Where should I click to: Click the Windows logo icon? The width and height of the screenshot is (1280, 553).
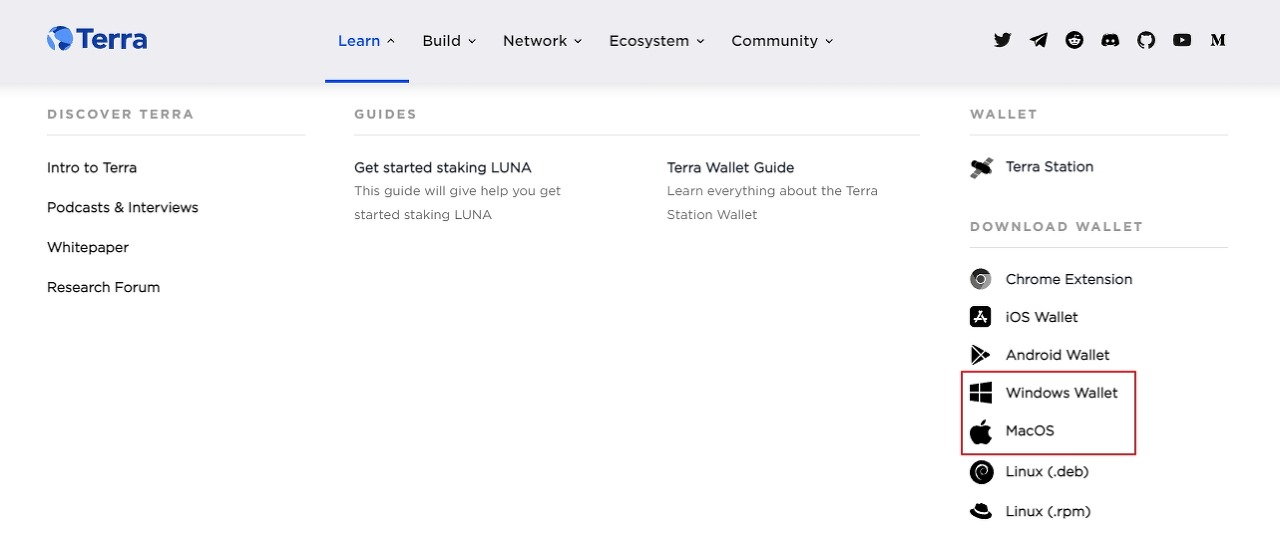coord(981,393)
